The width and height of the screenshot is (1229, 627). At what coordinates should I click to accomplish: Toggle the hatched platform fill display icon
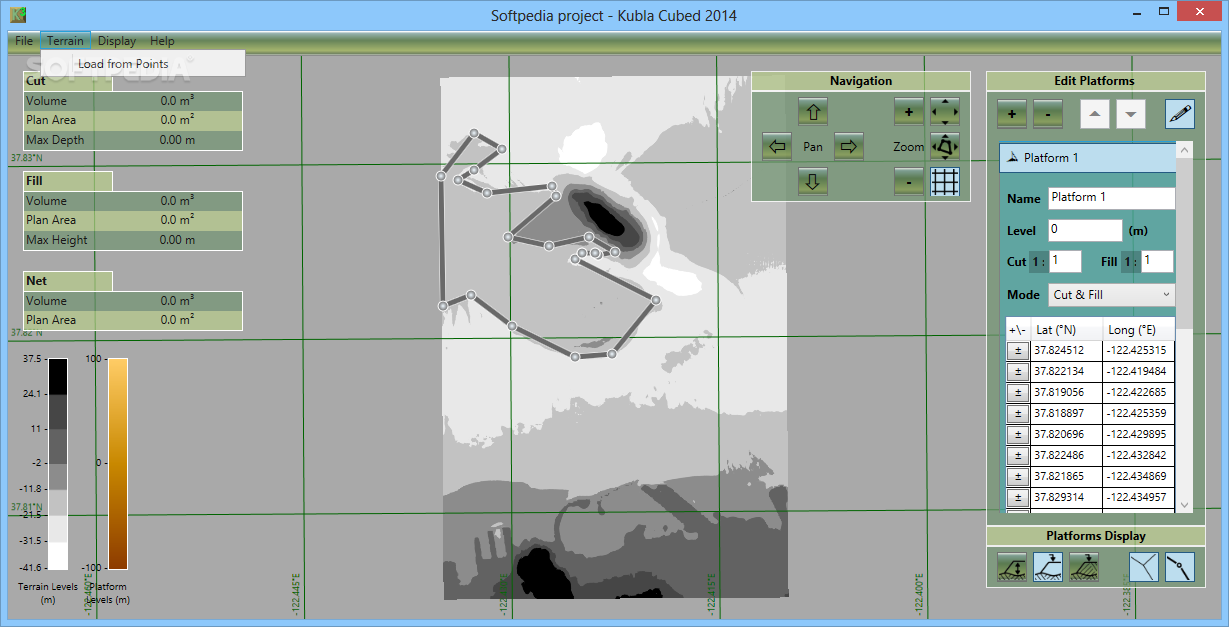1084,567
